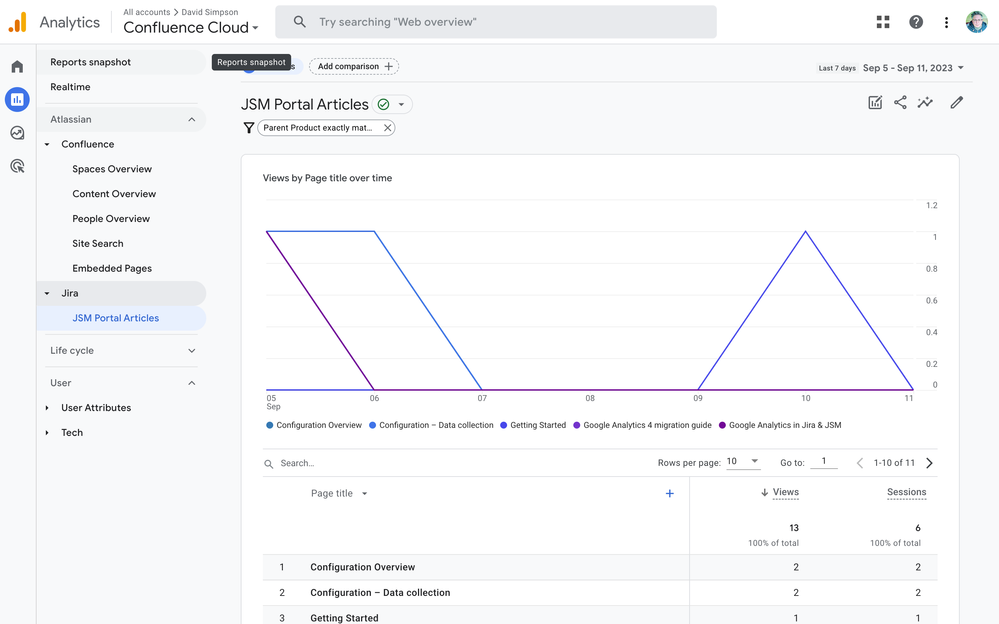Open the Insights sparkline icon
The height and width of the screenshot is (624, 999).
925,102
